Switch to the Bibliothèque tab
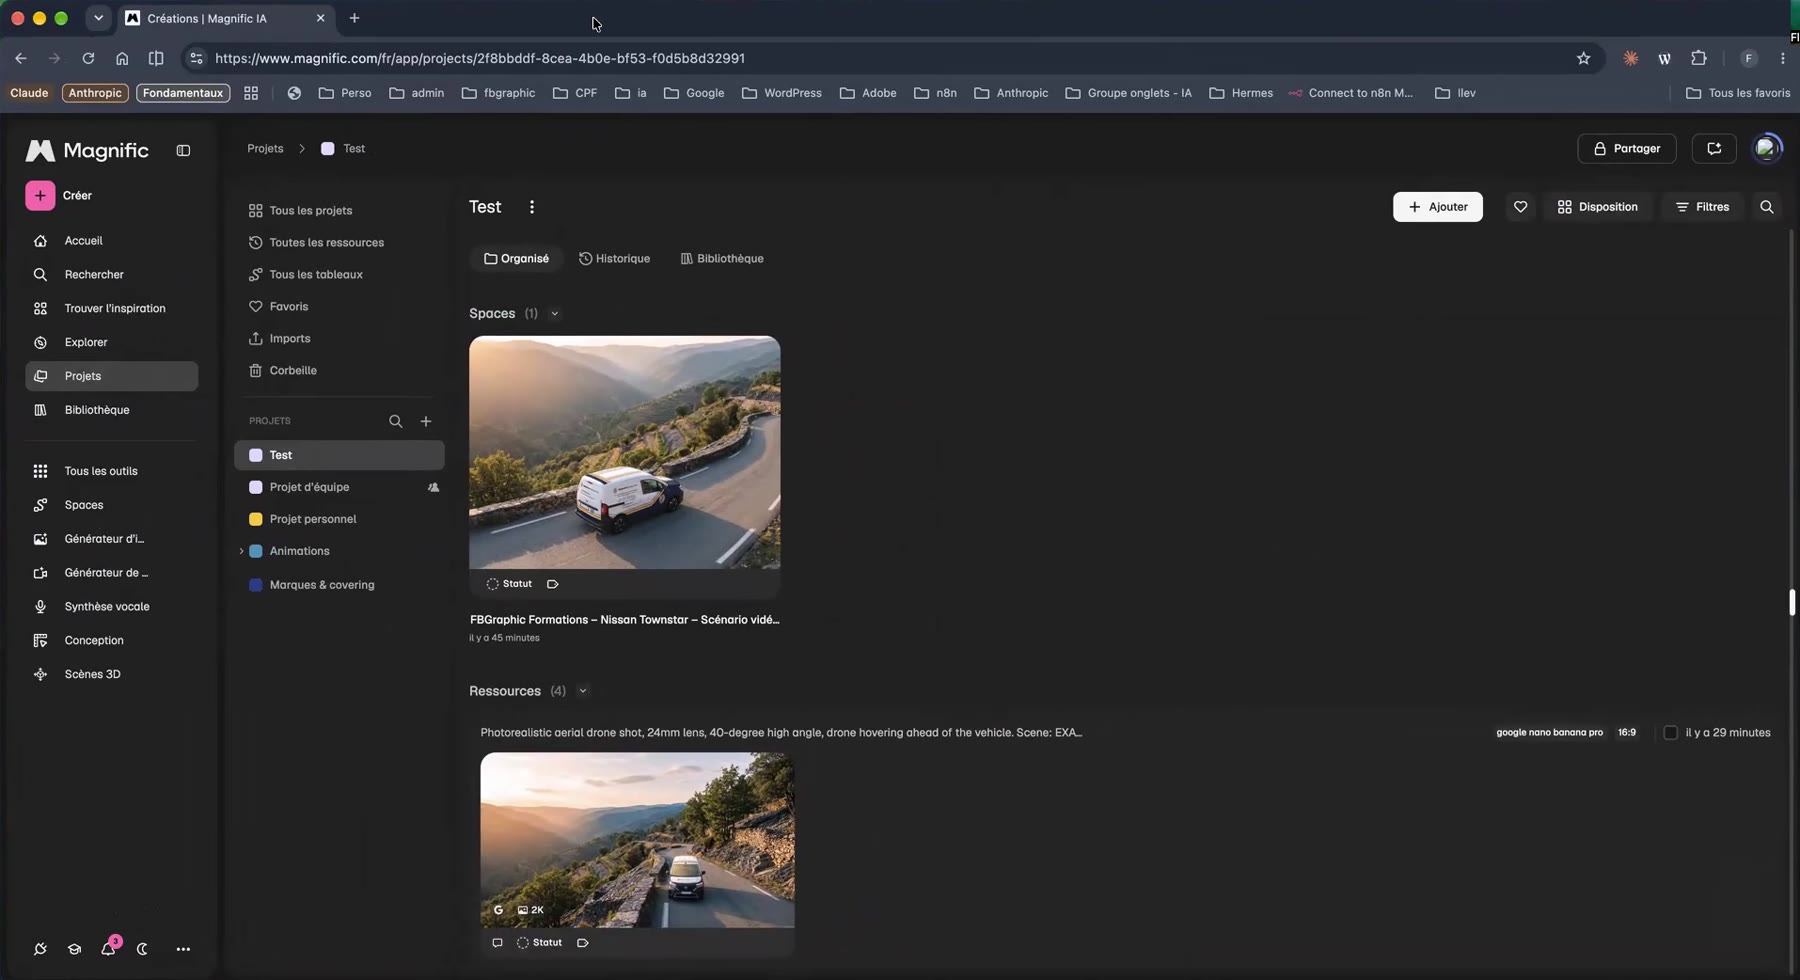 (722, 259)
